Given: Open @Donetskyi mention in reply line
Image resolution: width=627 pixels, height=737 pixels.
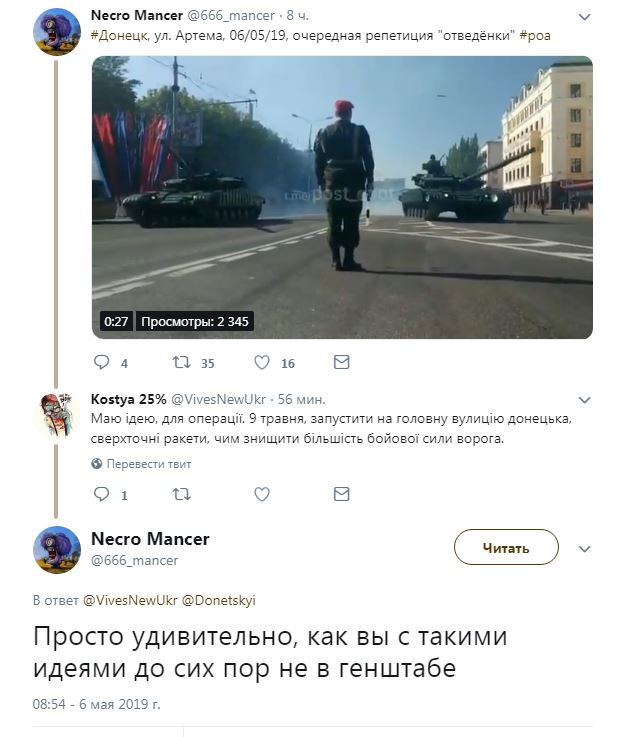Looking at the screenshot, I should (x=219, y=600).
